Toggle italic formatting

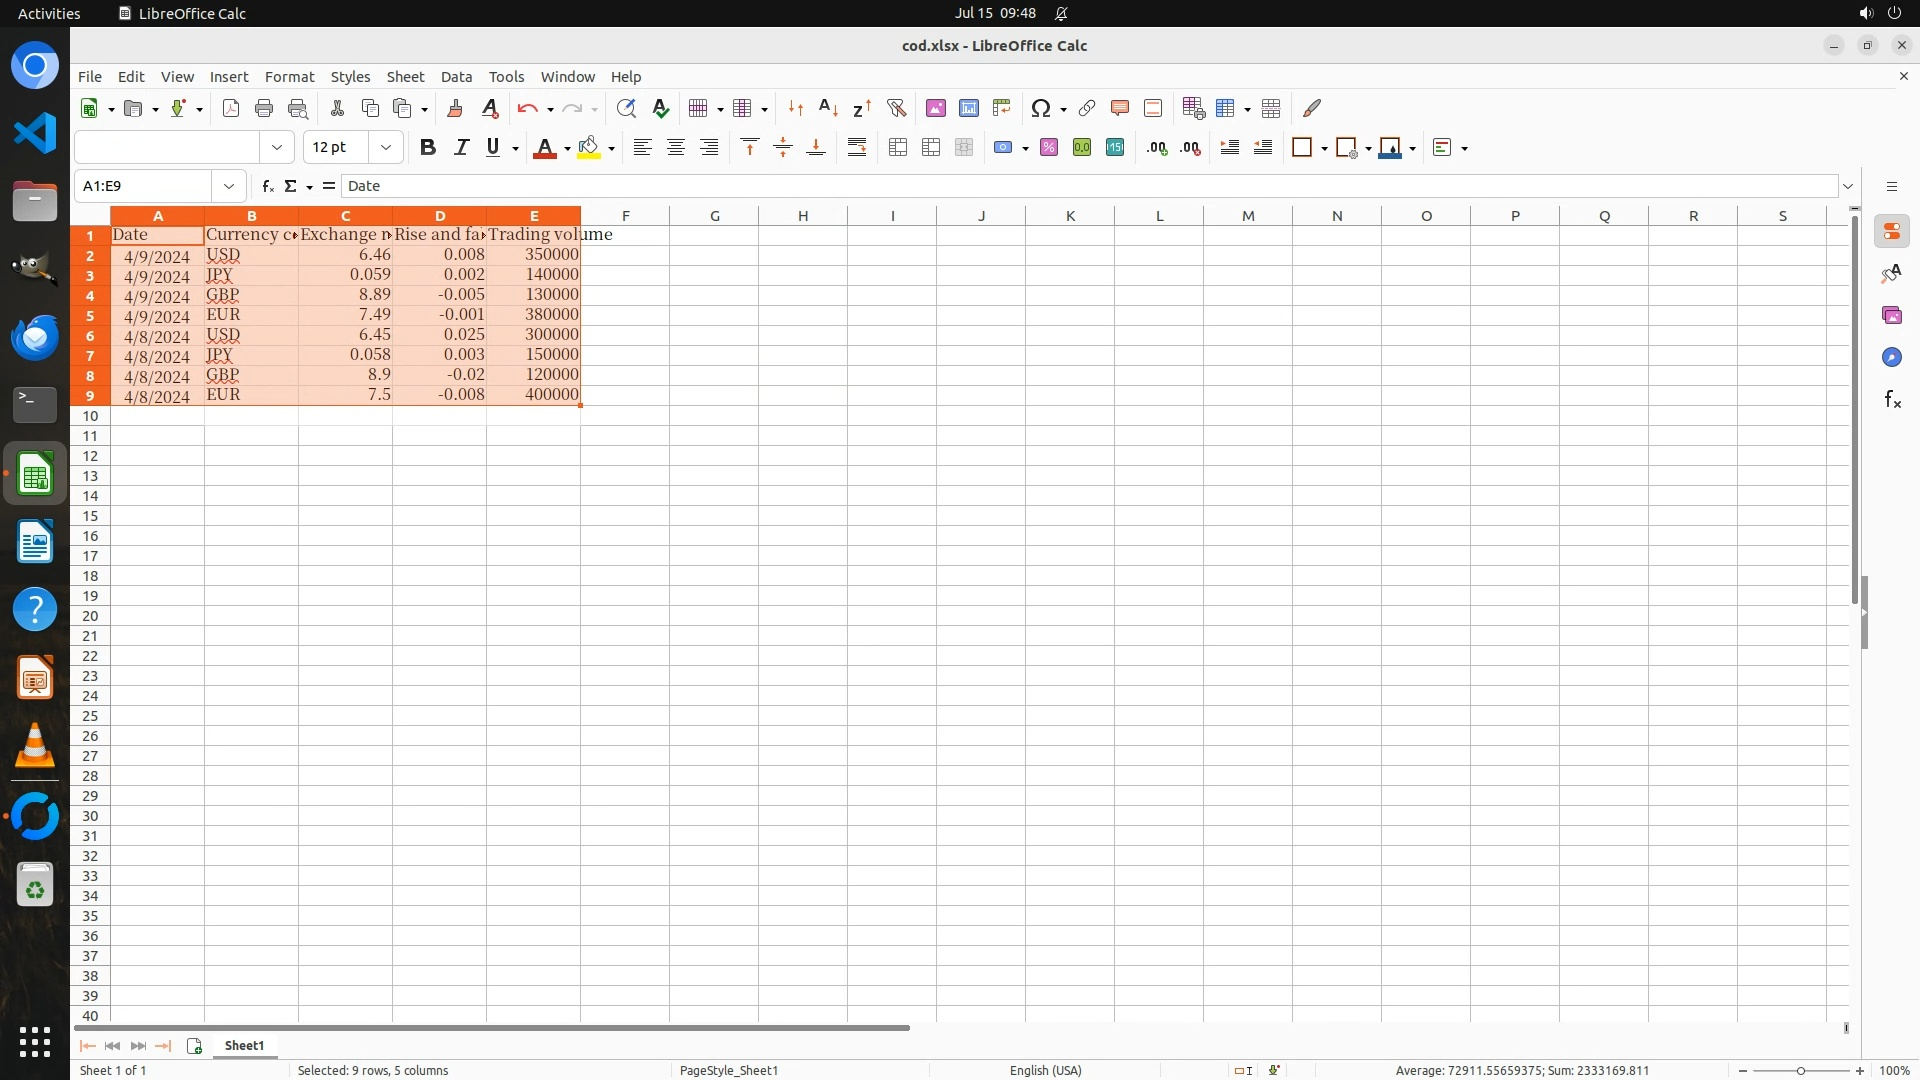click(461, 148)
